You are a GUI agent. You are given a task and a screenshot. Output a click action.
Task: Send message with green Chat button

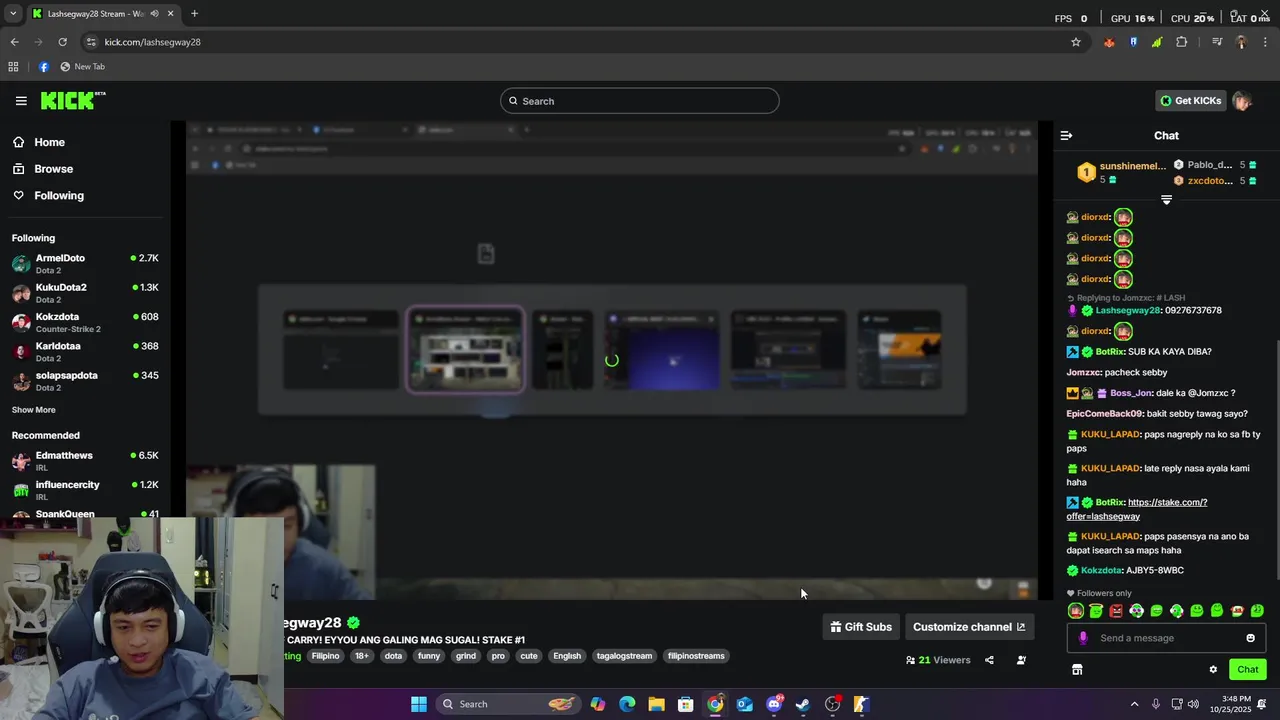[1248, 670]
